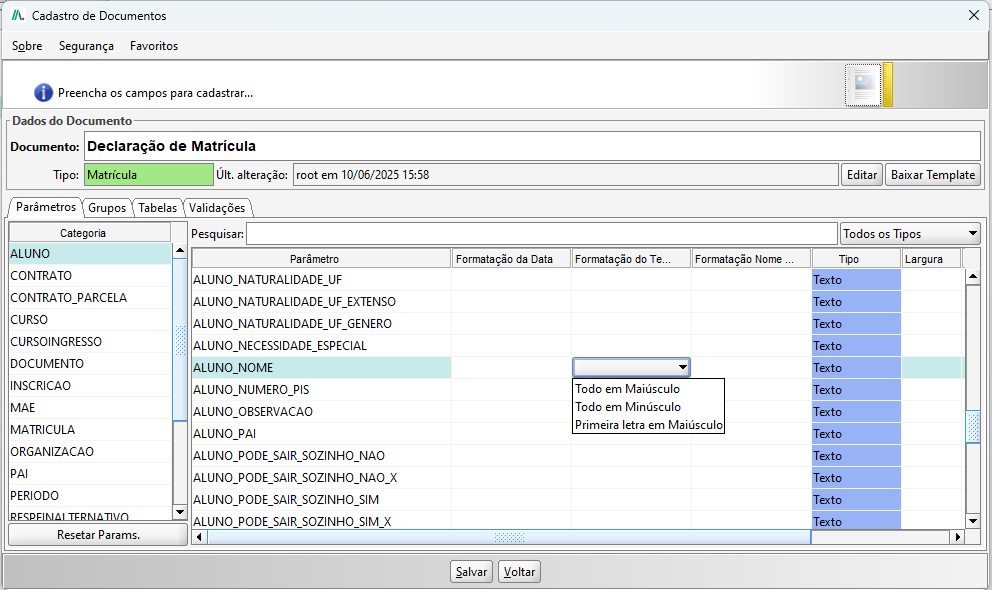Select the CONTRATO category

tap(90, 276)
